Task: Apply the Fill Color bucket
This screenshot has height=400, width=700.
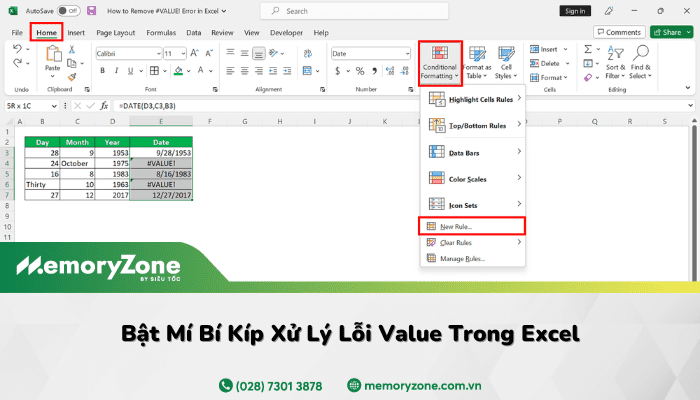Action: (x=179, y=71)
